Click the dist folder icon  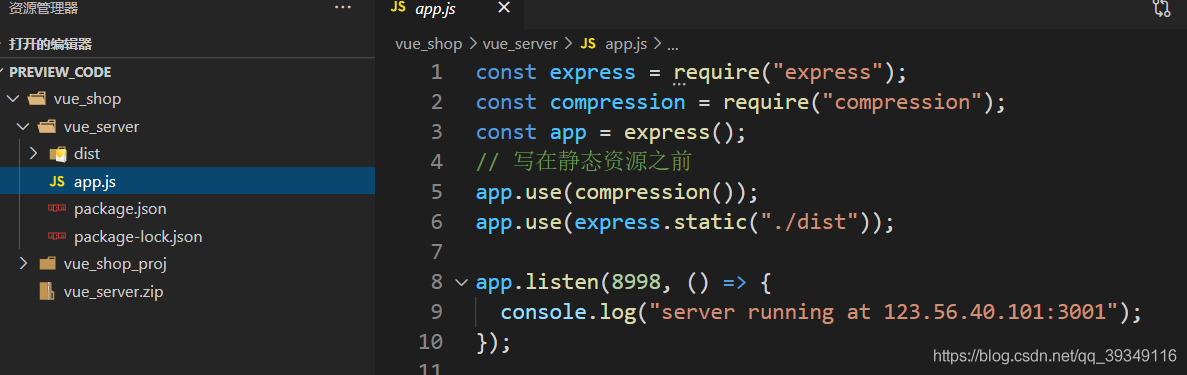pos(58,154)
